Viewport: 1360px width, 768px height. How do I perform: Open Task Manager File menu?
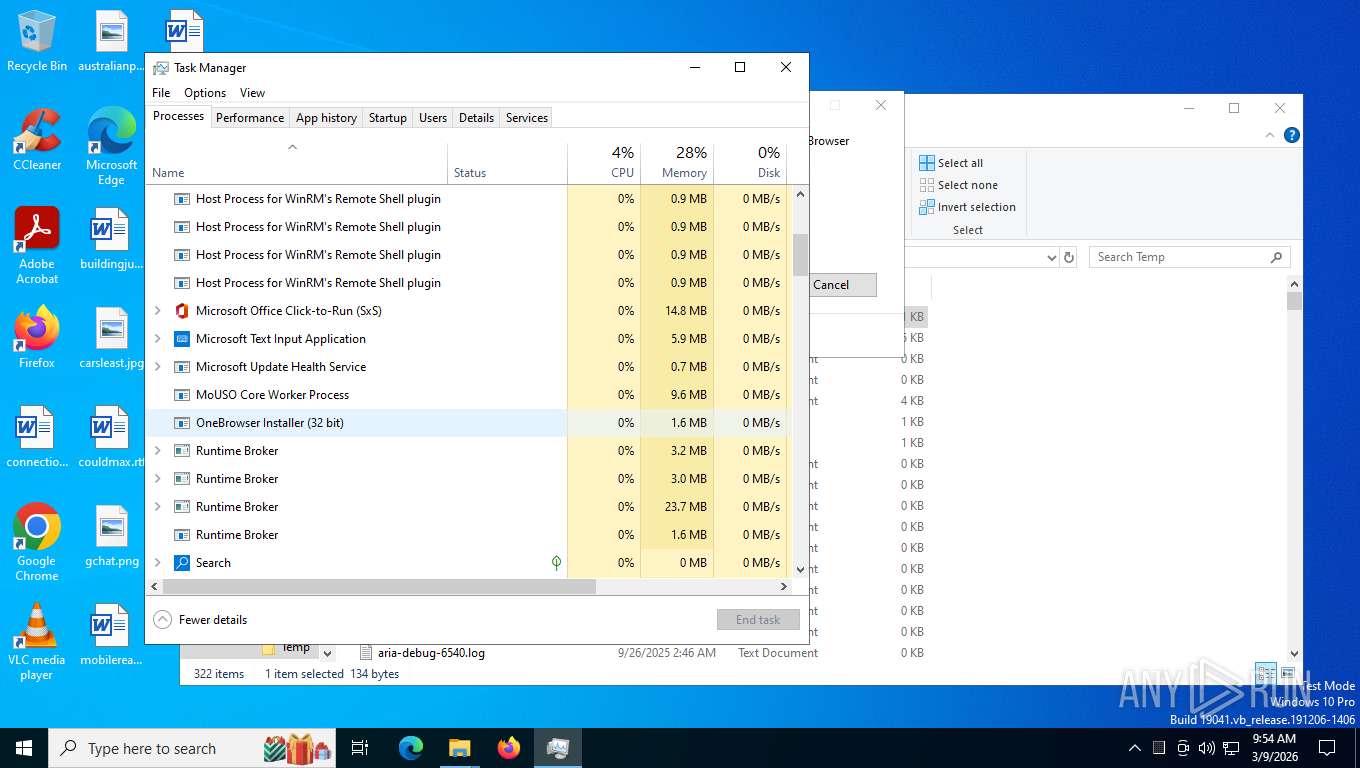(161, 93)
